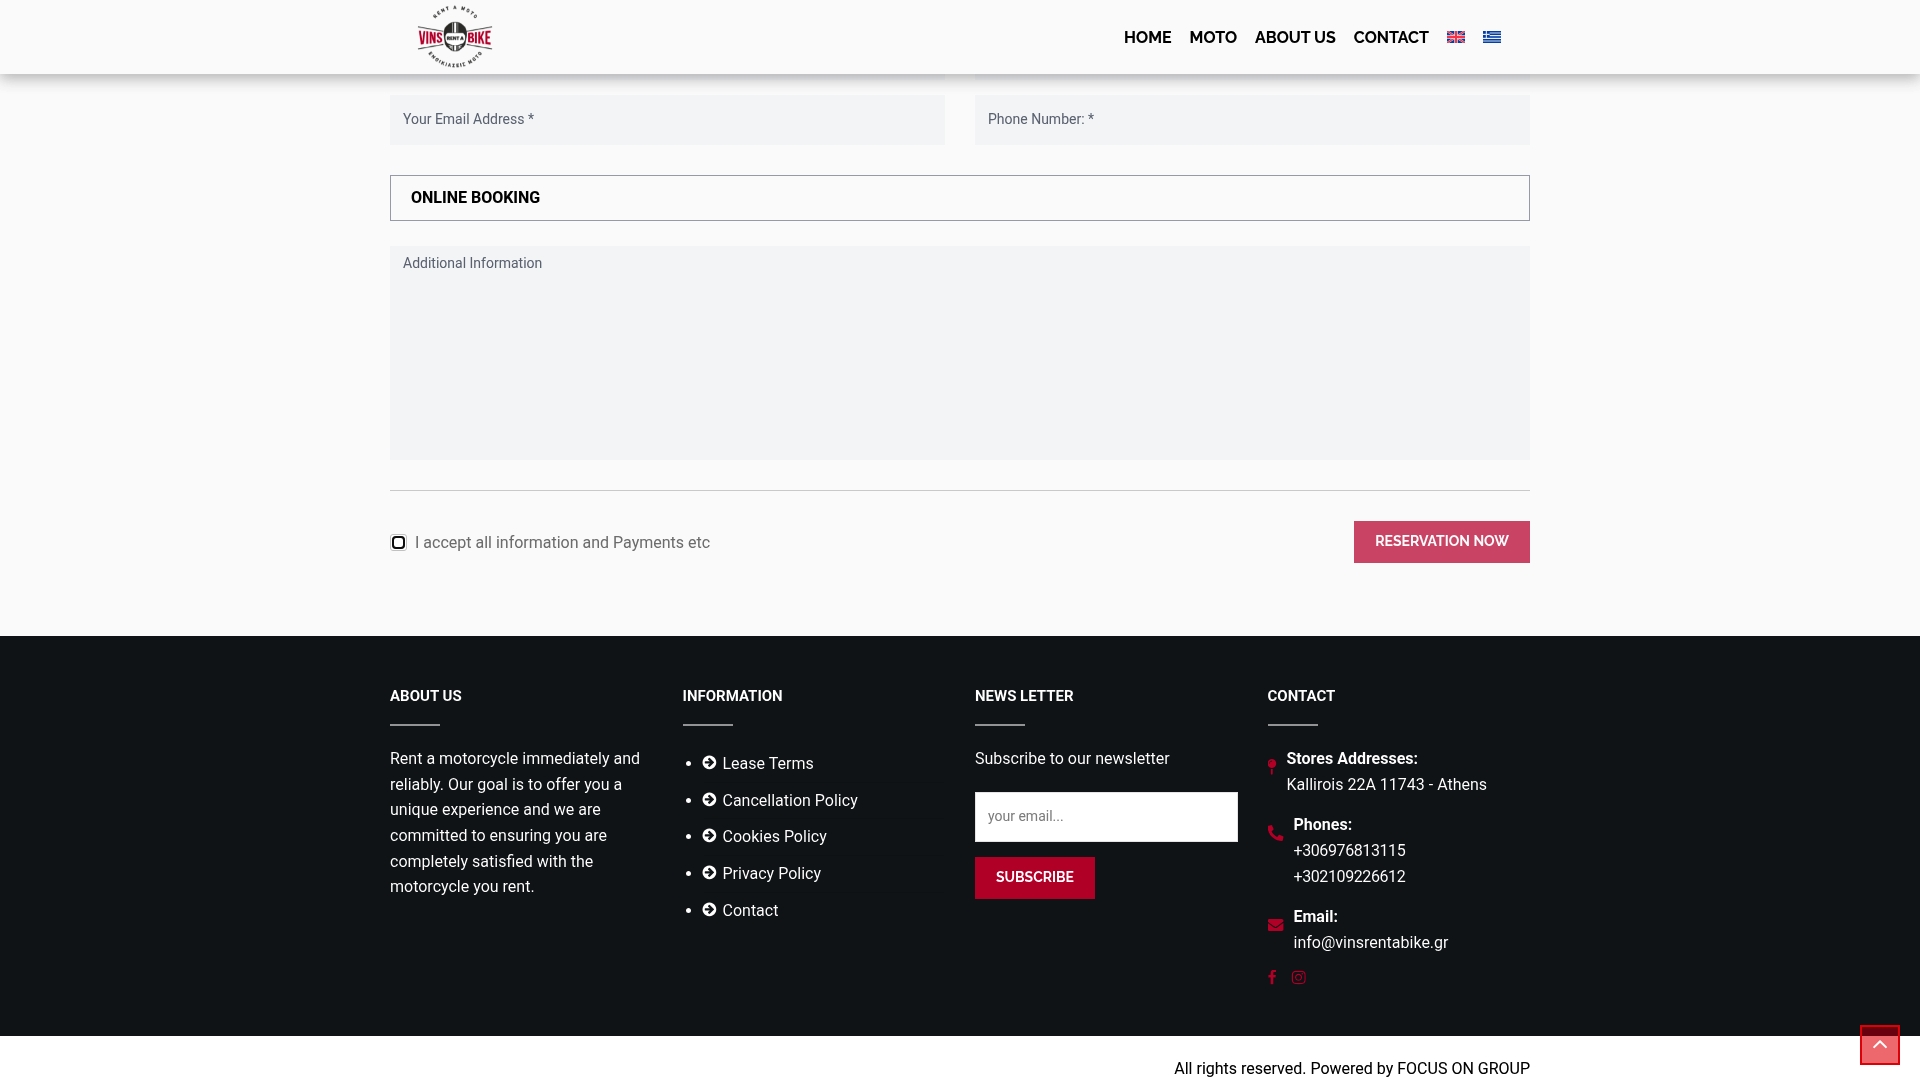1920x1080 pixels.
Task: Click into the Phone Number field
Action: [1252, 120]
